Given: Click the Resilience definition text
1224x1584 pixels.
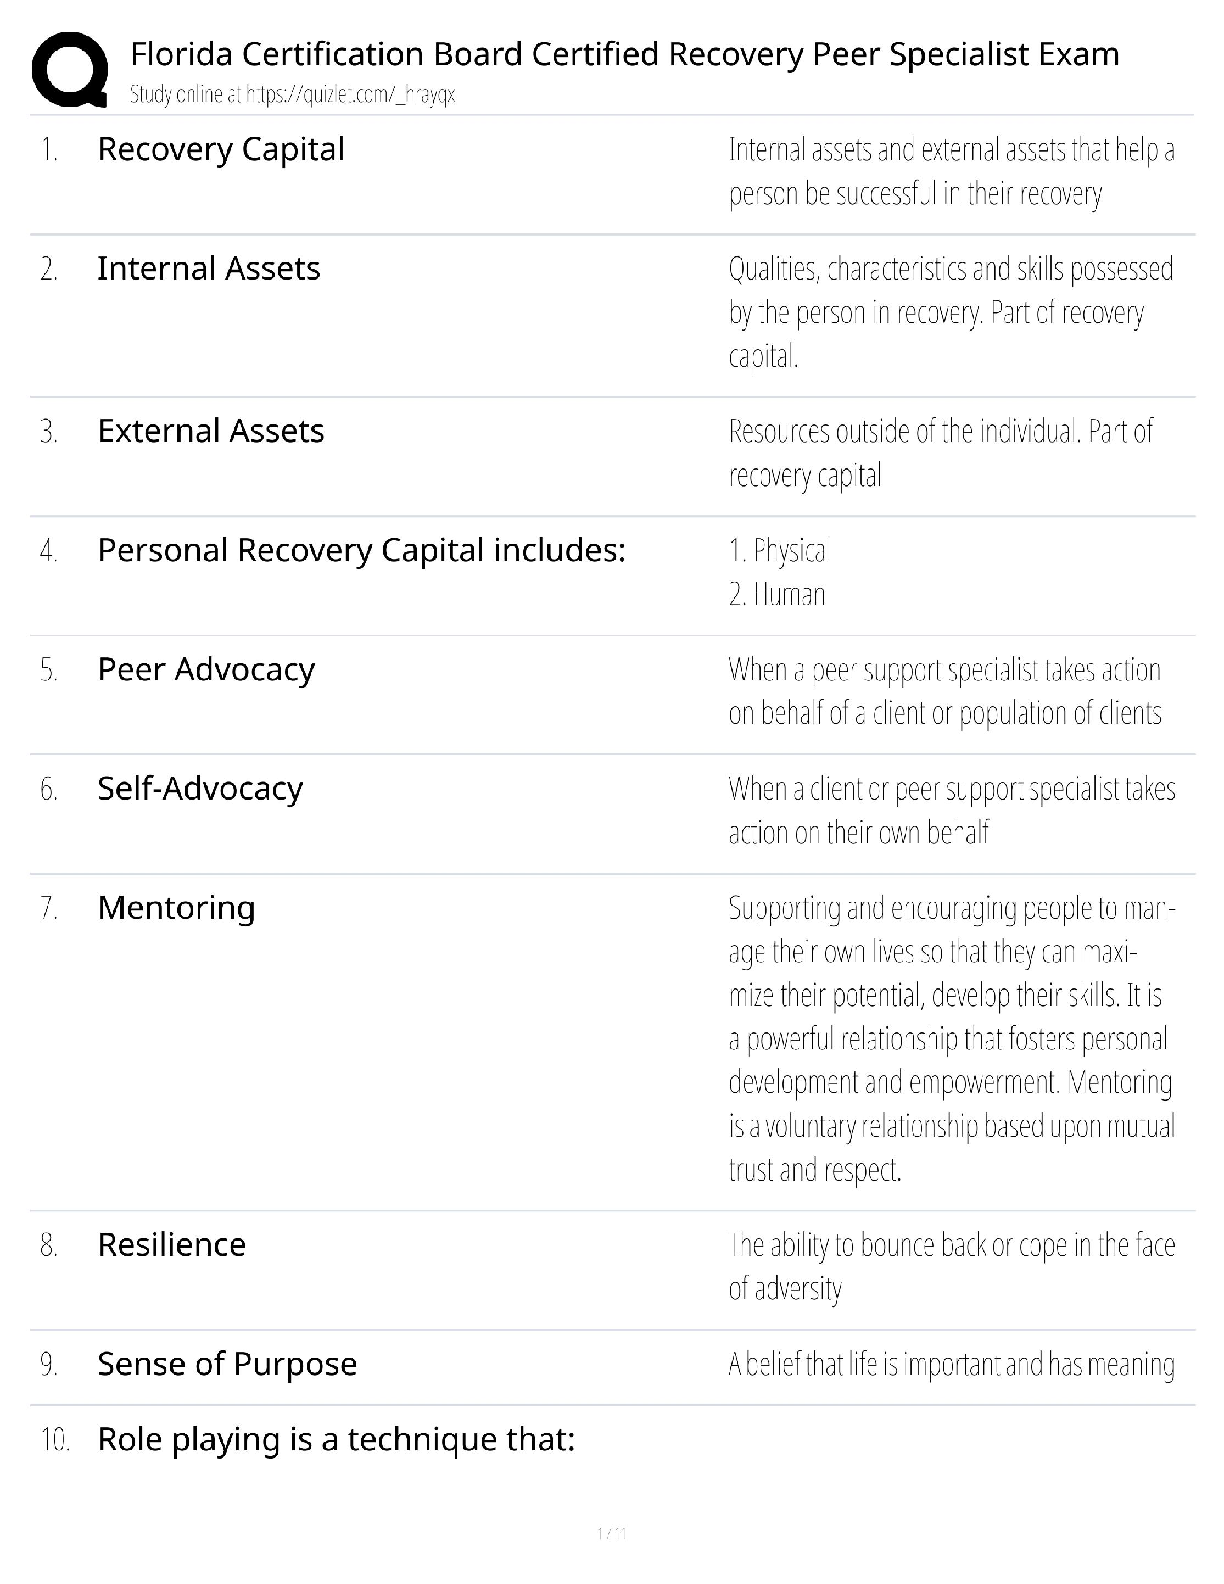Looking at the screenshot, I should 950,1266.
